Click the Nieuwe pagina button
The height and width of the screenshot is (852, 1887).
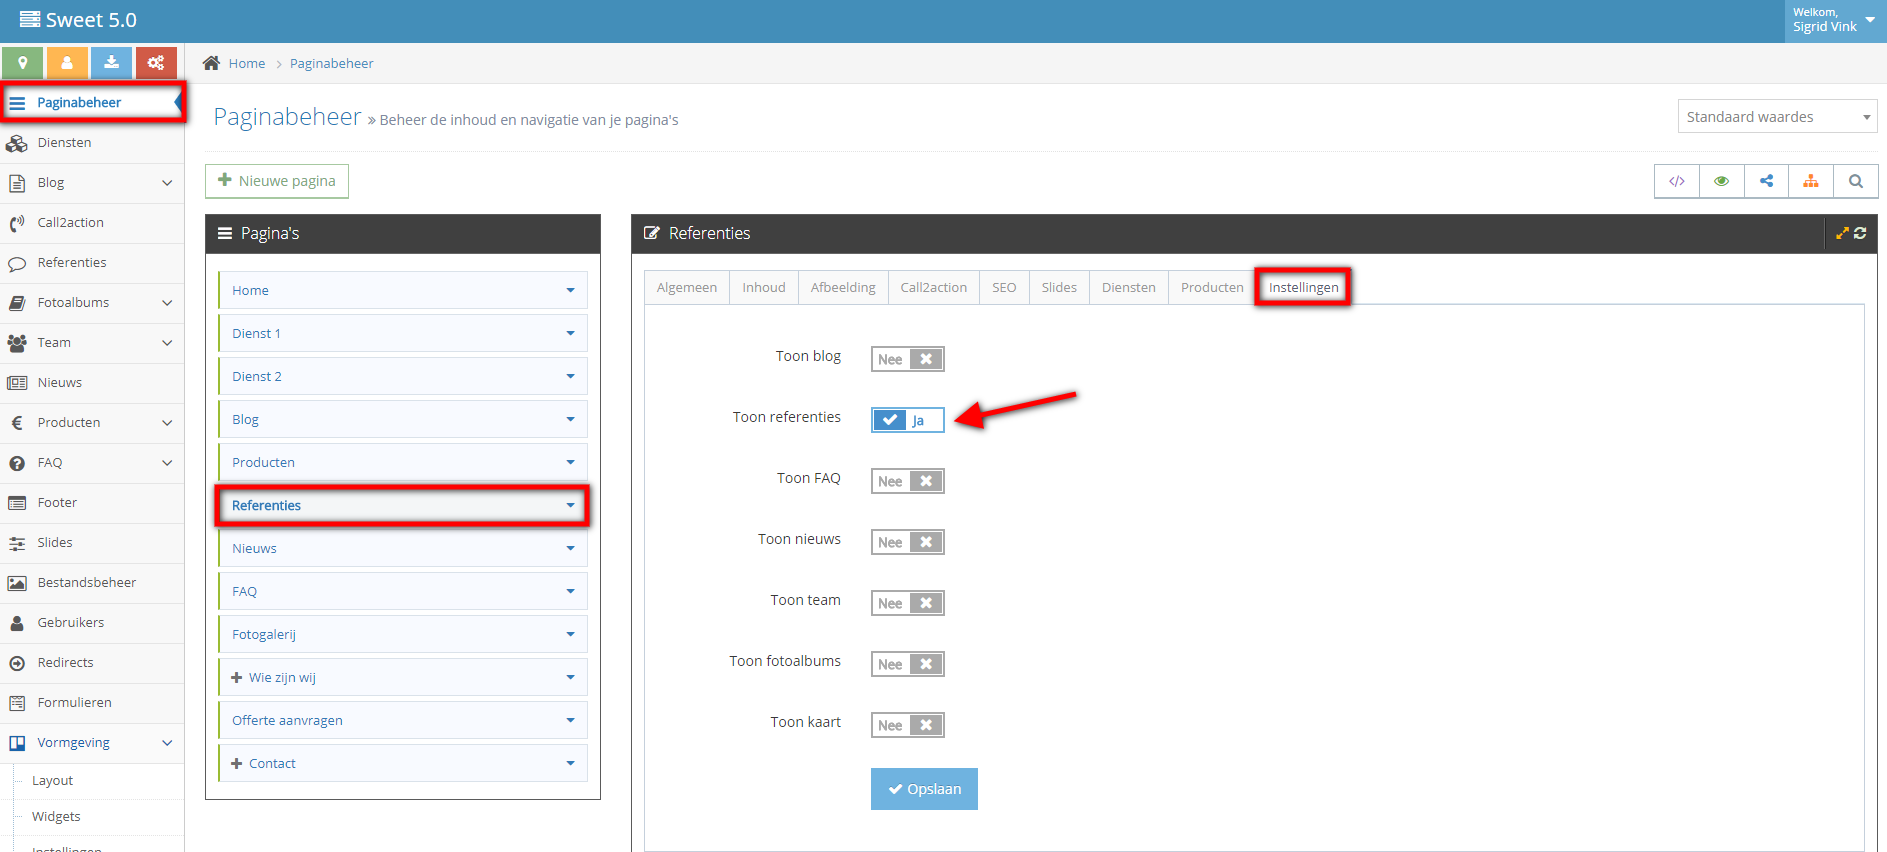277,181
